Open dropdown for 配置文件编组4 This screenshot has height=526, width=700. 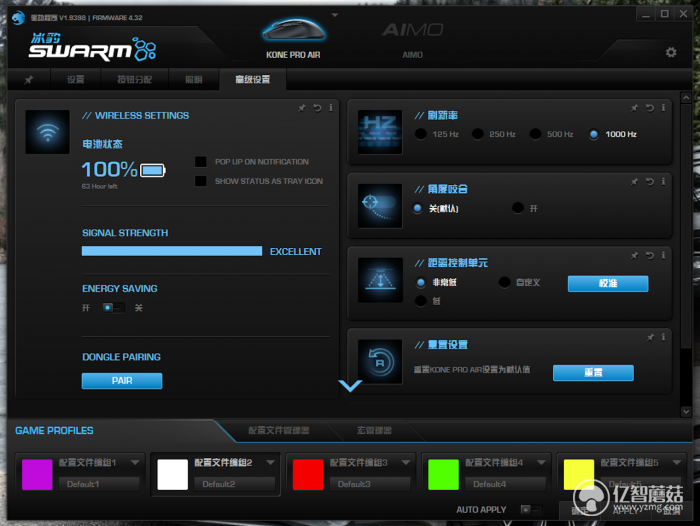click(x=541, y=463)
